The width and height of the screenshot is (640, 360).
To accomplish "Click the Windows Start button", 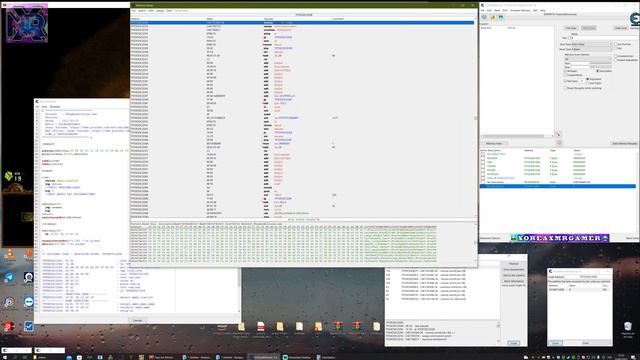I will tap(5, 357).
